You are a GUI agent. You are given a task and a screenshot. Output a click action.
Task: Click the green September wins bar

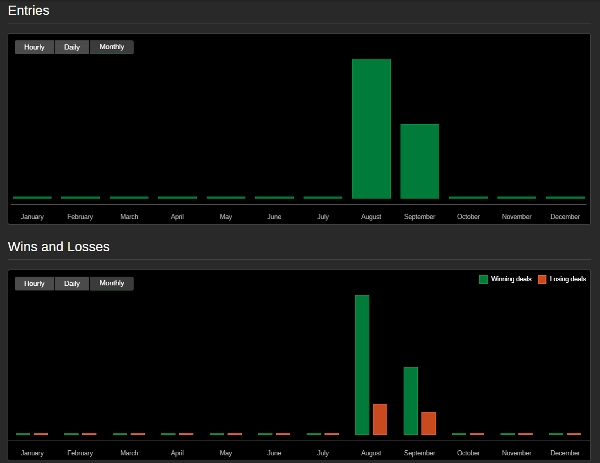(x=410, y=401)
